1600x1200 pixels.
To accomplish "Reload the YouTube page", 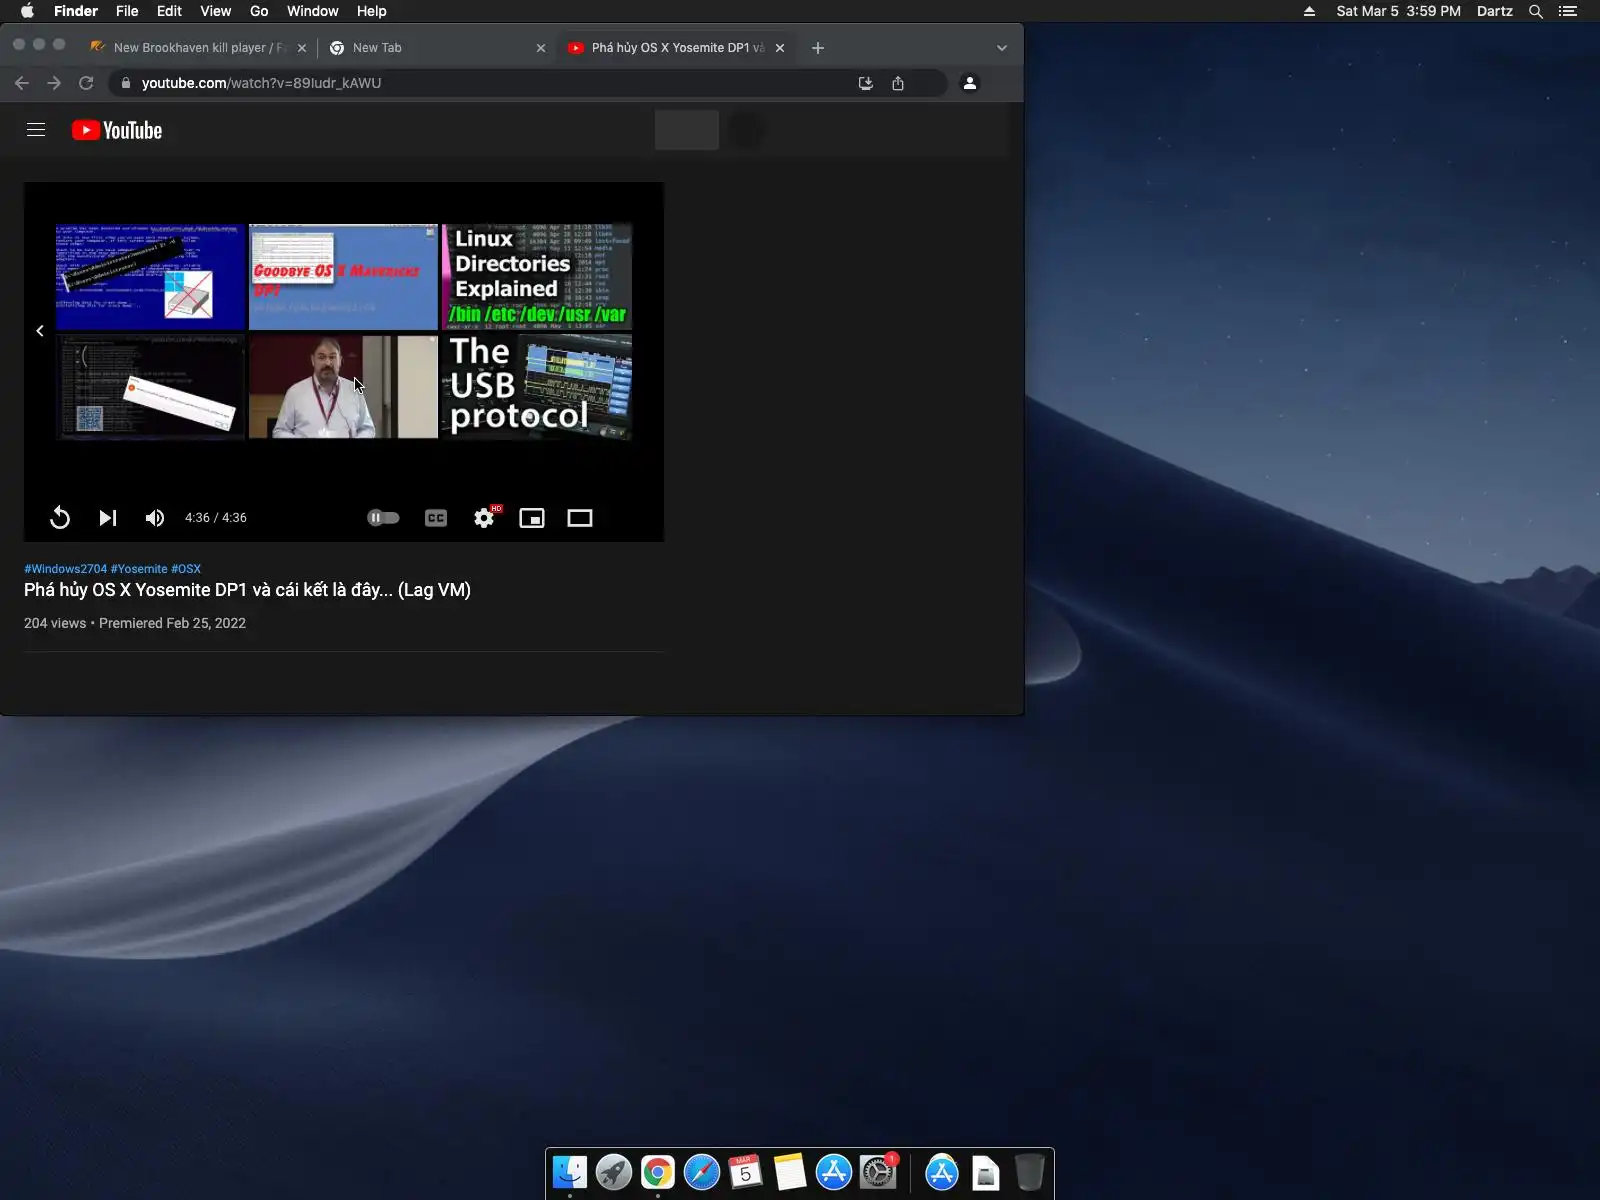I will (x=86, y=83).
